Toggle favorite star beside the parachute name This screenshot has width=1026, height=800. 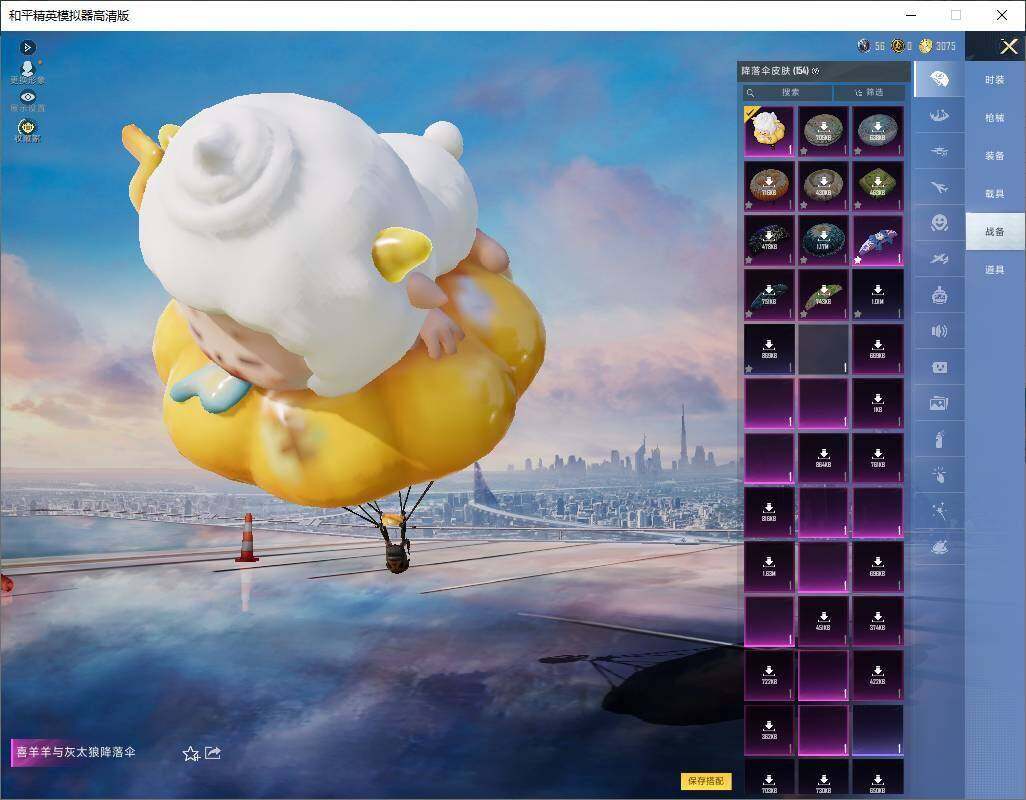tap(191, 754)
